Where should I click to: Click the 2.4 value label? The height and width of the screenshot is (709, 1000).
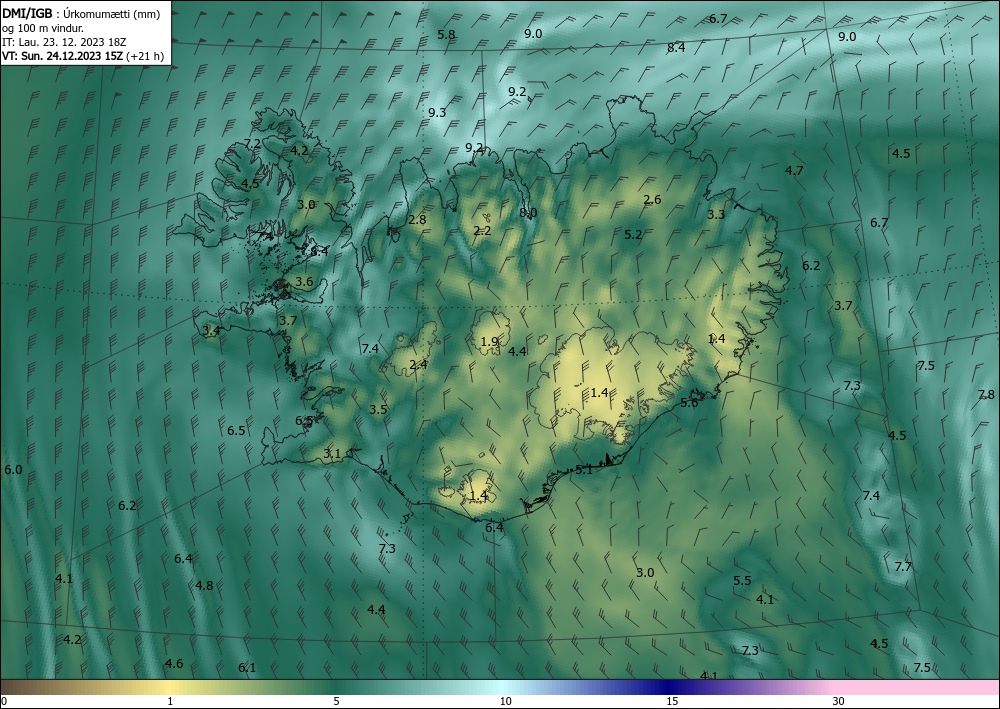[x=418, y=365]
